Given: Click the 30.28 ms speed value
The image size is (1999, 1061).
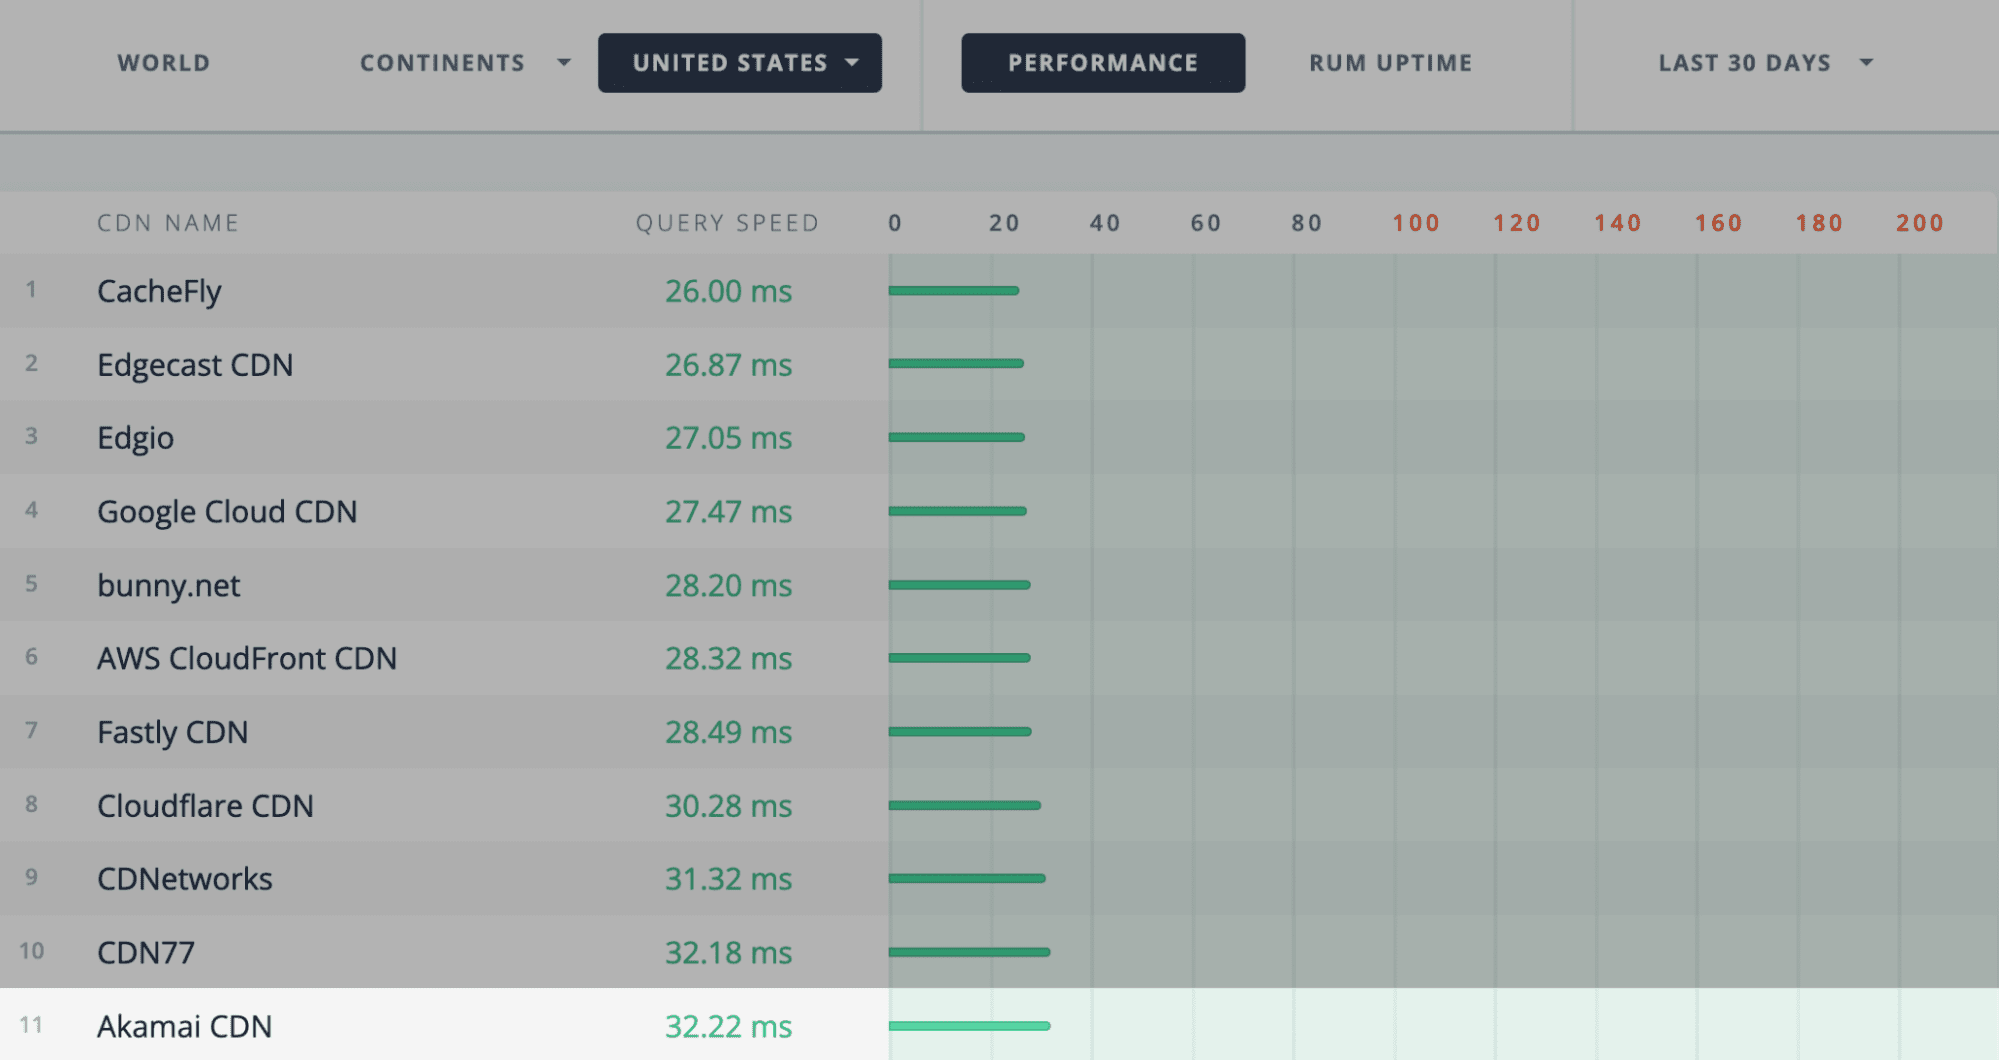Looking at the screenshot, I should 728,806.
